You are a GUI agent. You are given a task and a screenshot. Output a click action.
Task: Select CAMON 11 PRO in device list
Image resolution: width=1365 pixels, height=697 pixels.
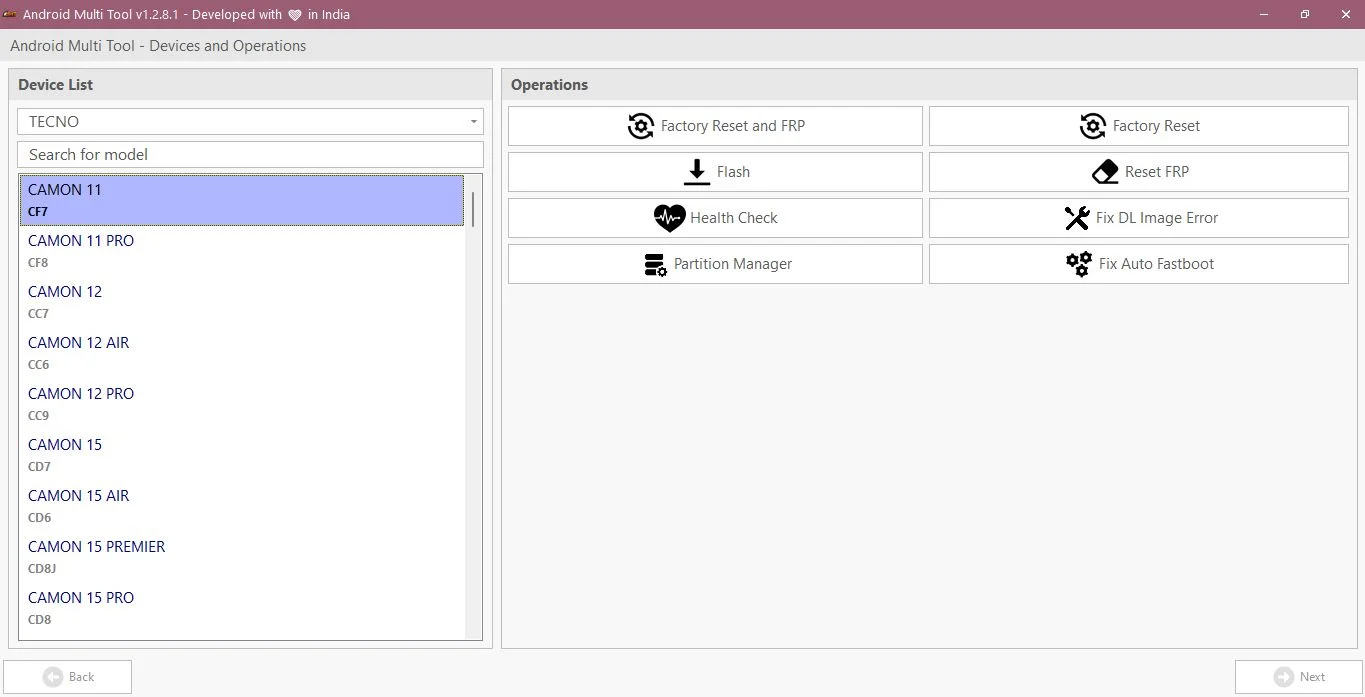pos(242,251)
